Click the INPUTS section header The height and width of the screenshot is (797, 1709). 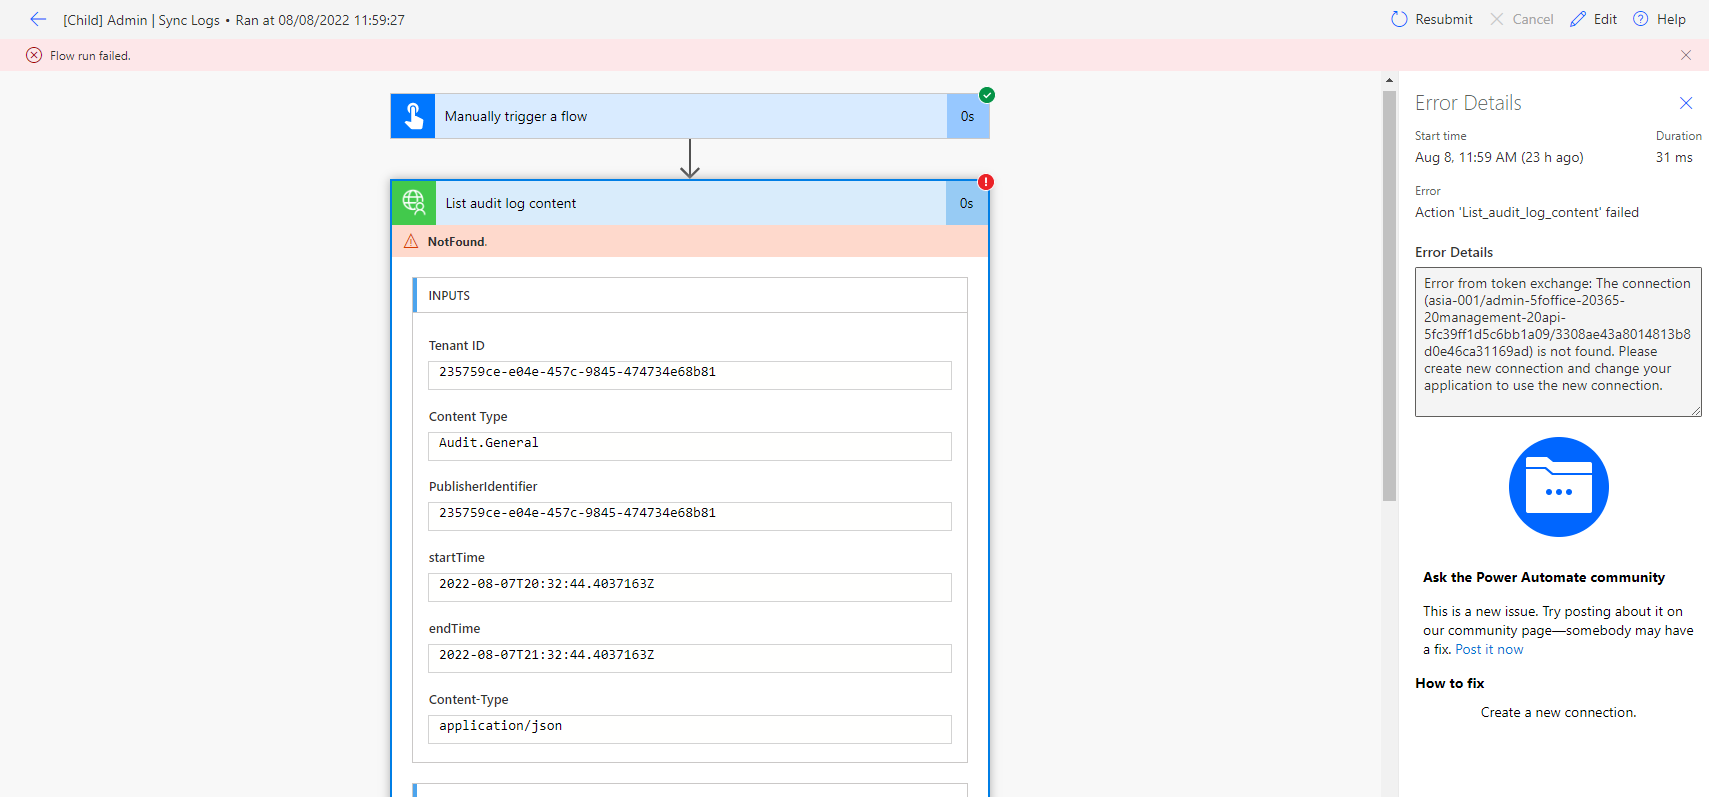point(690,295)
